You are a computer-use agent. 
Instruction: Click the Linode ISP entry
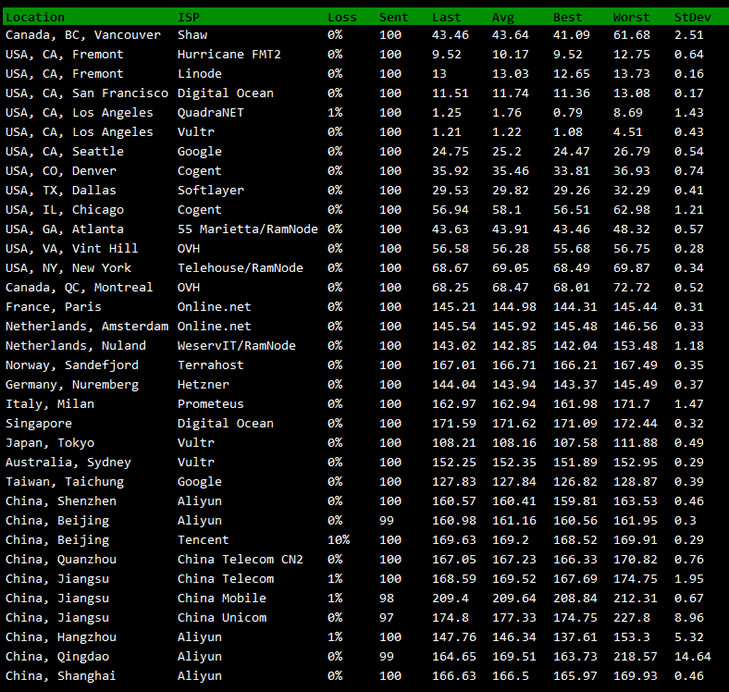click(x=199, y=74)
